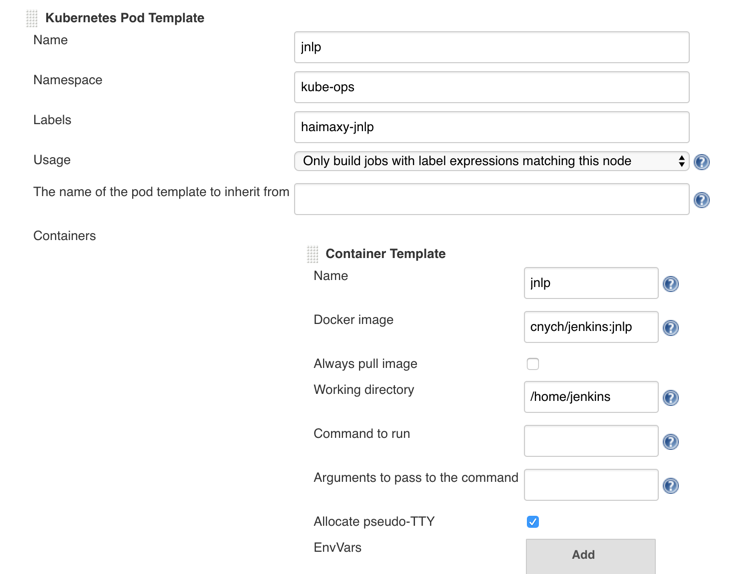
Task: Open help for pod template inherit field
Action: [x=702, y=200]
